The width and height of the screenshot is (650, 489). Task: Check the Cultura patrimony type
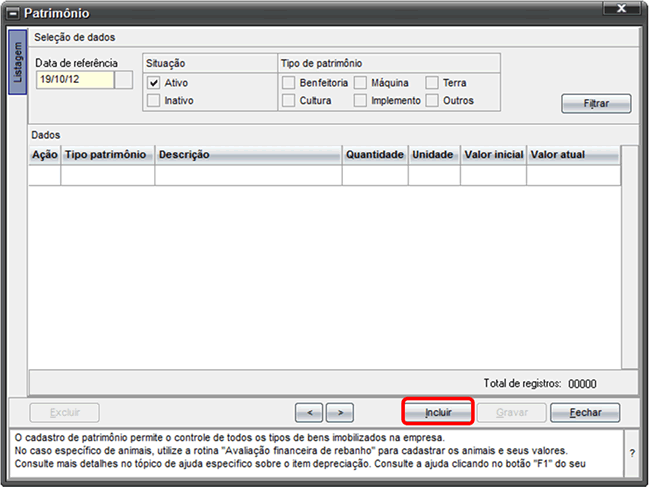click(289, 101)
